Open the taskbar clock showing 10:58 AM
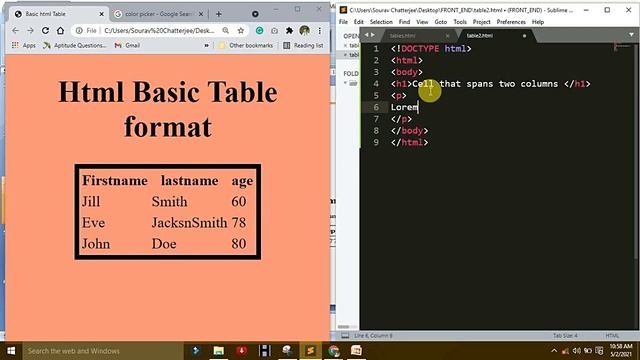This screenshot has height=360, width=640. [621, 351]
